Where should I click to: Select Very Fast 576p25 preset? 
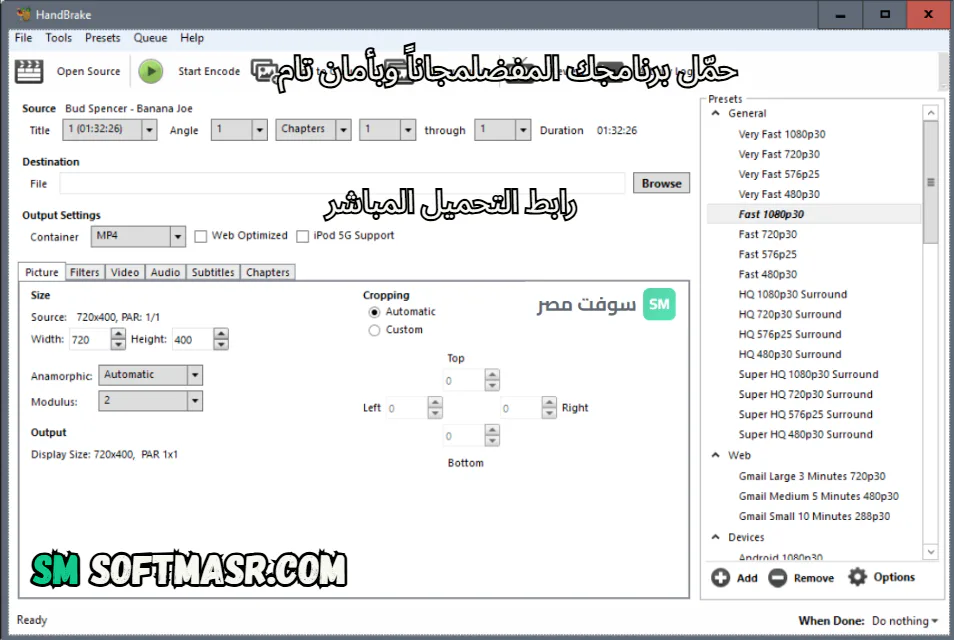(779, 175)
